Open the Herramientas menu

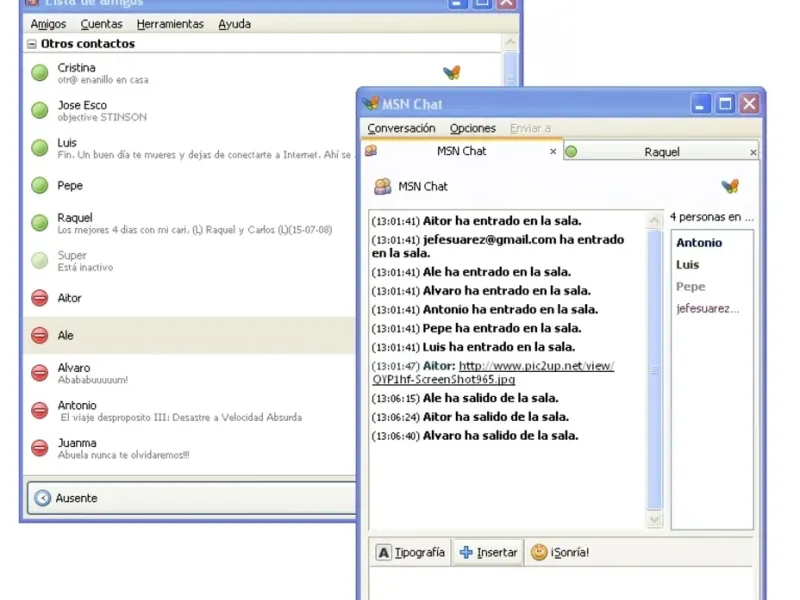tap(170, 24)
